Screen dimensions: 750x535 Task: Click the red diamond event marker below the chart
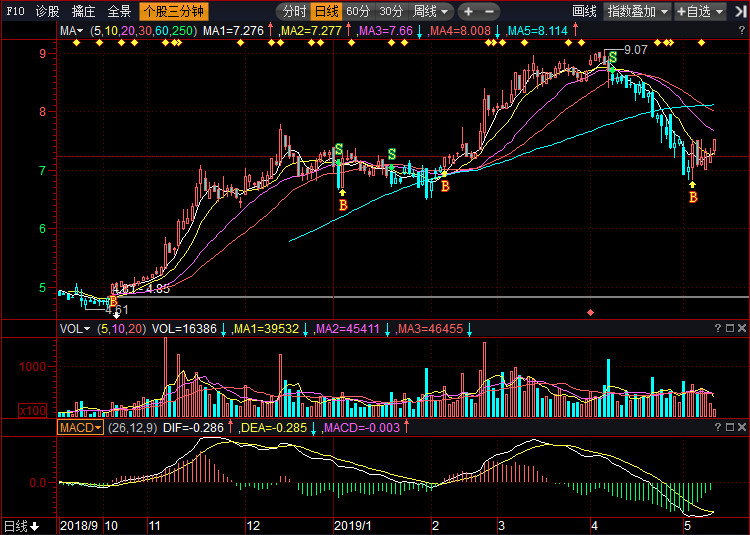pyautogui.click(x=590, y=313)
